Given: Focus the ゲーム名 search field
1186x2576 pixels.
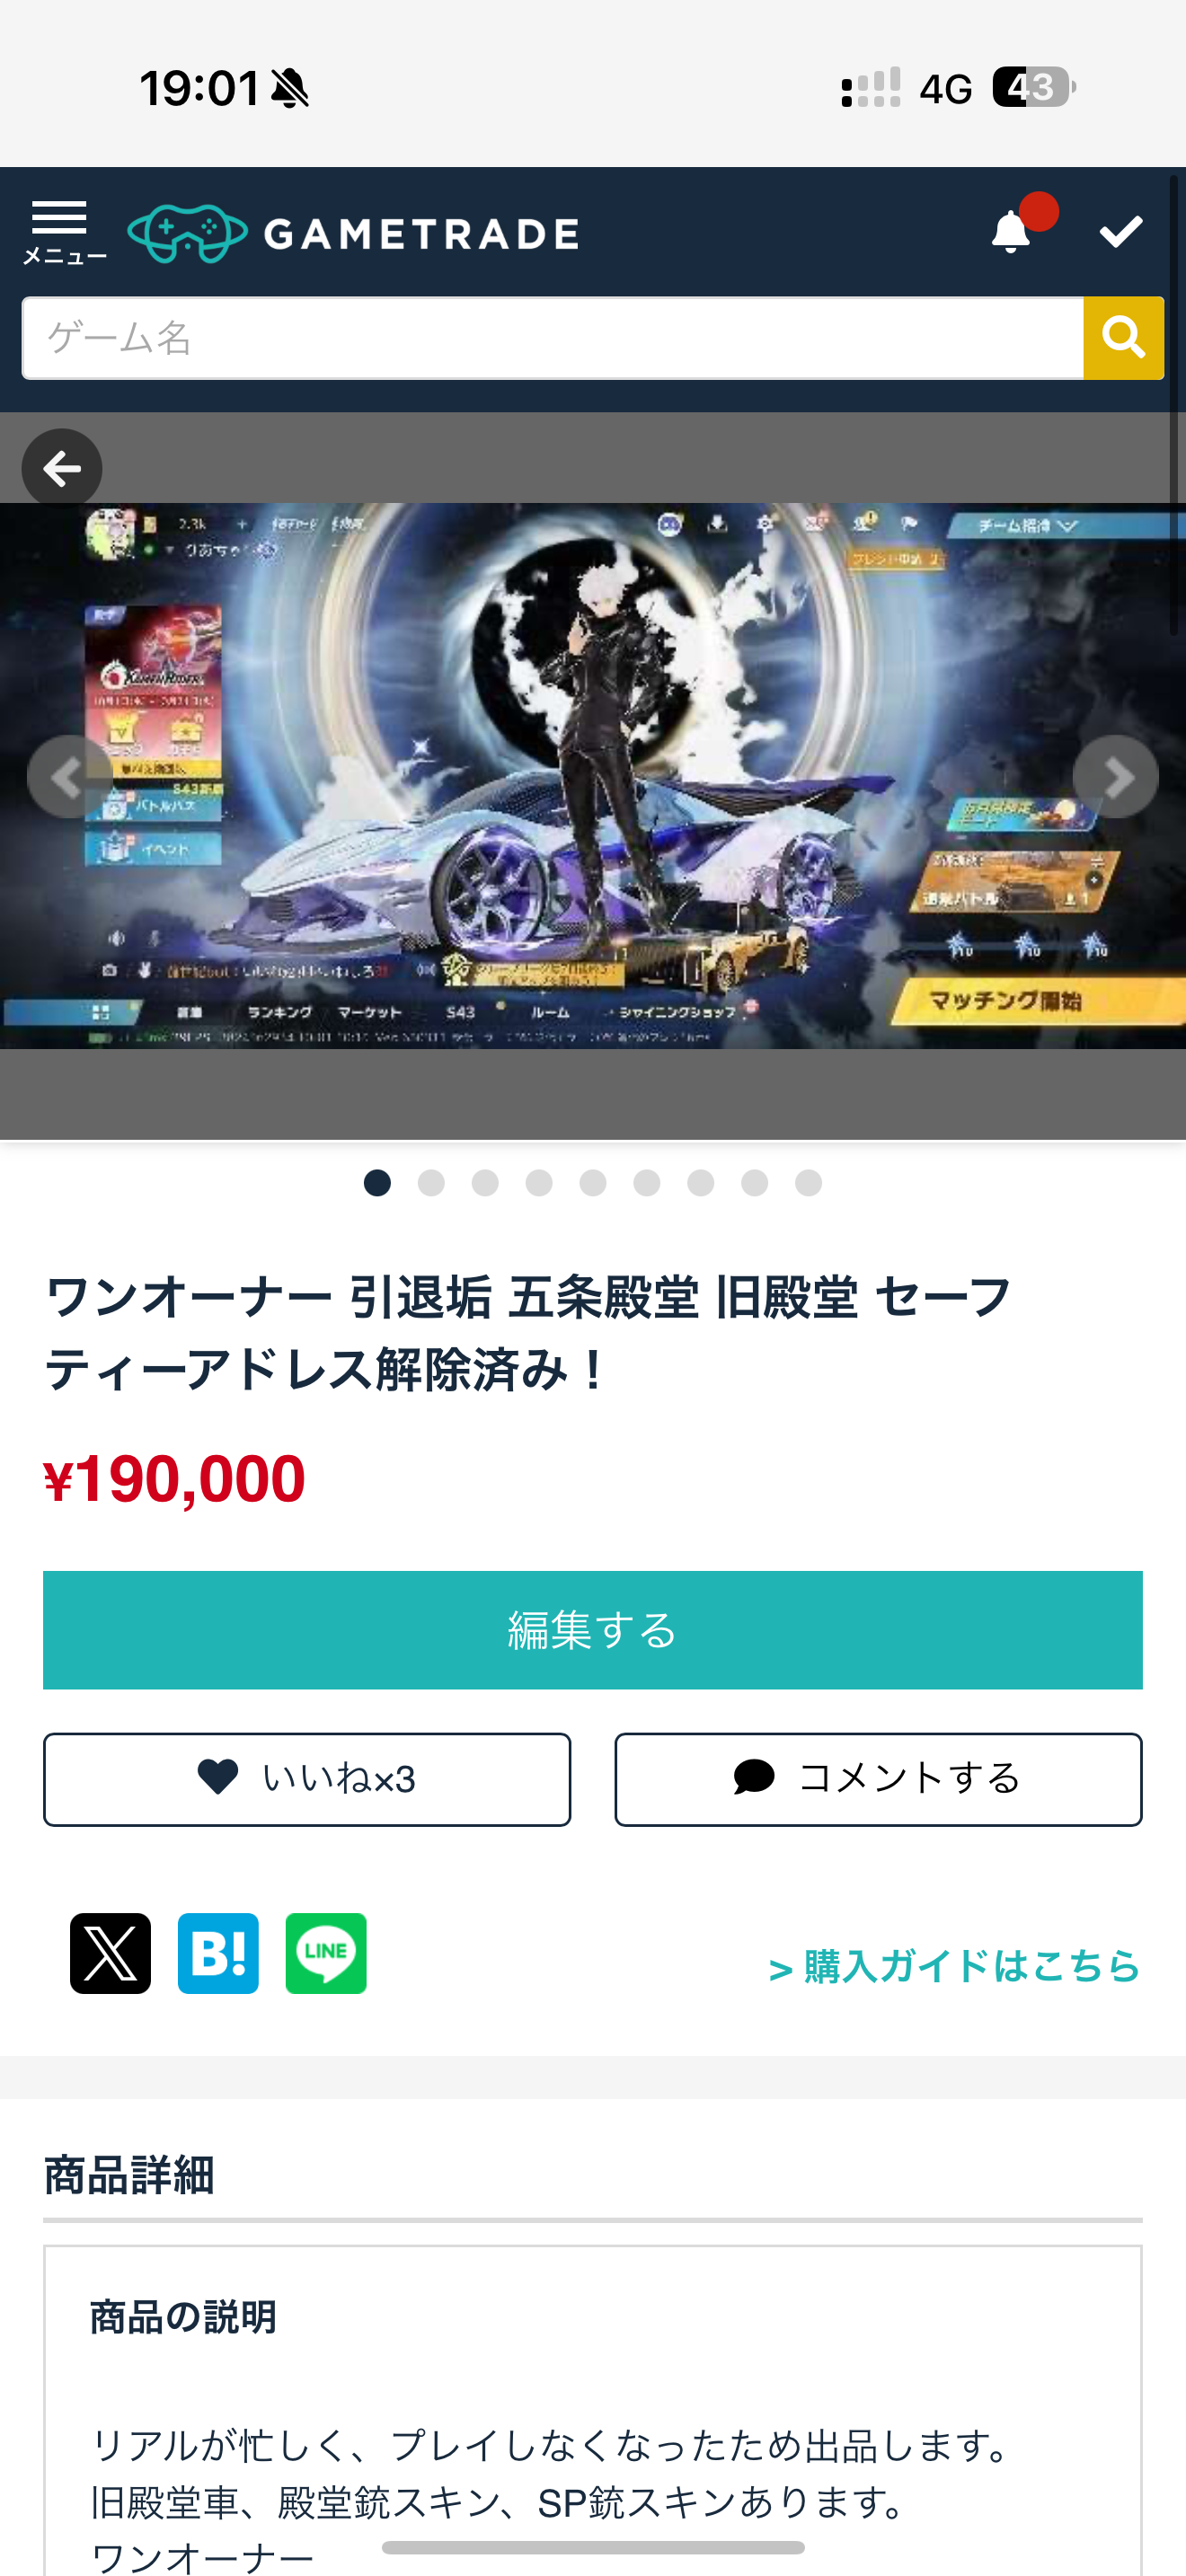Looking at the screenshot, I should click(553, 338).
